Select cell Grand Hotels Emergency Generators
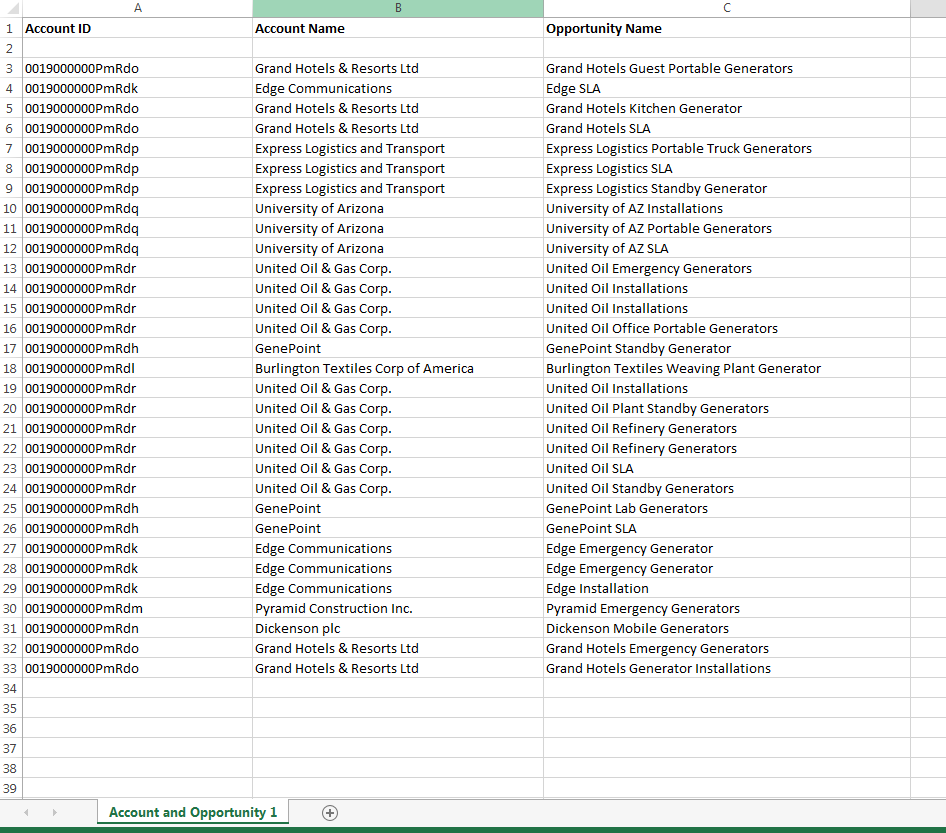 pyautogui.click(x=727, y=648)
